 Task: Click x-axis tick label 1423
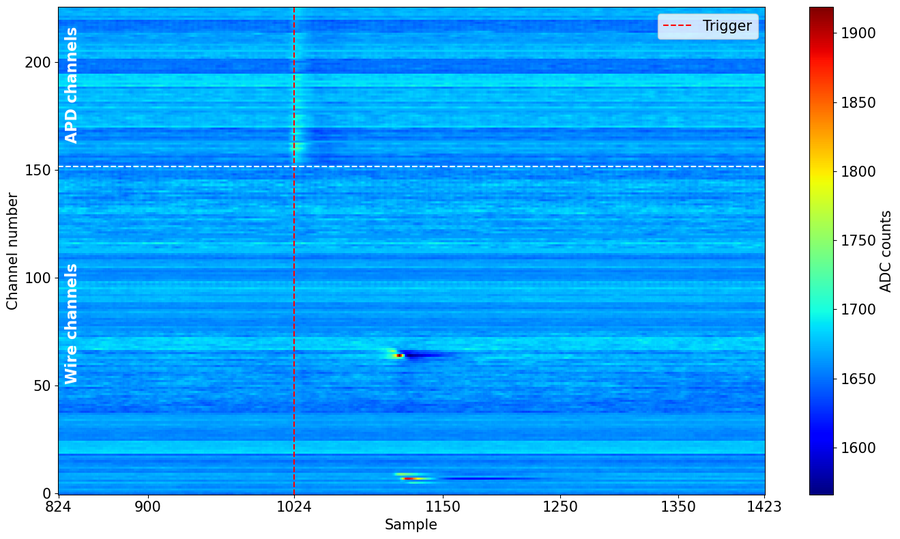tap(765, 507)
